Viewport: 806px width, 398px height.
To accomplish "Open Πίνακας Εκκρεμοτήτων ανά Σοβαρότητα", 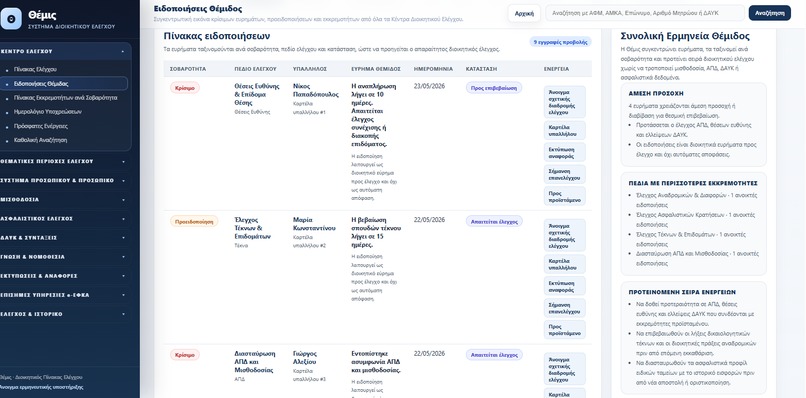I will pyautogui.click(x=64, y=98).
